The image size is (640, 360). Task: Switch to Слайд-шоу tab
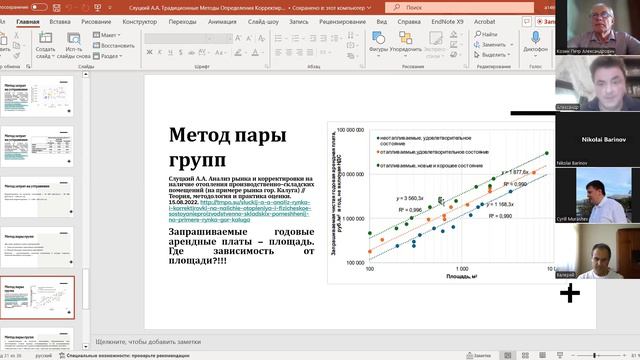[x=263, y=22]
